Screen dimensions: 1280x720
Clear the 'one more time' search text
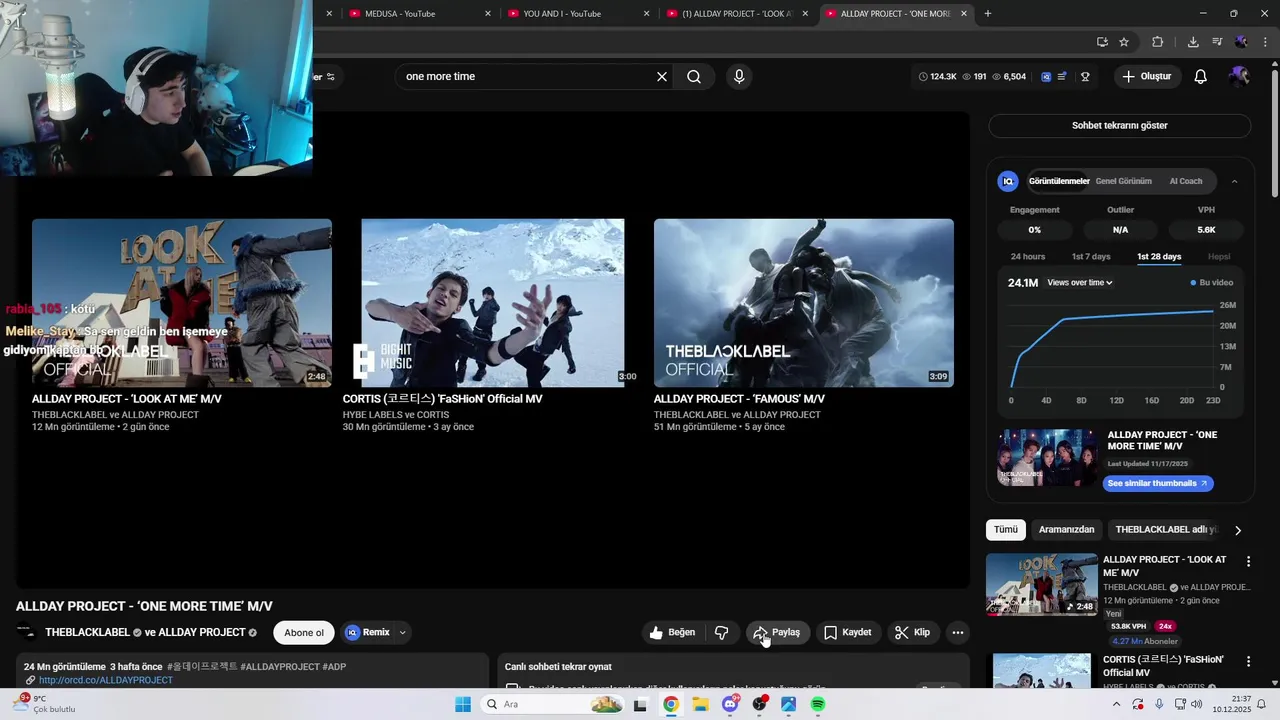[x=661, y=77]
